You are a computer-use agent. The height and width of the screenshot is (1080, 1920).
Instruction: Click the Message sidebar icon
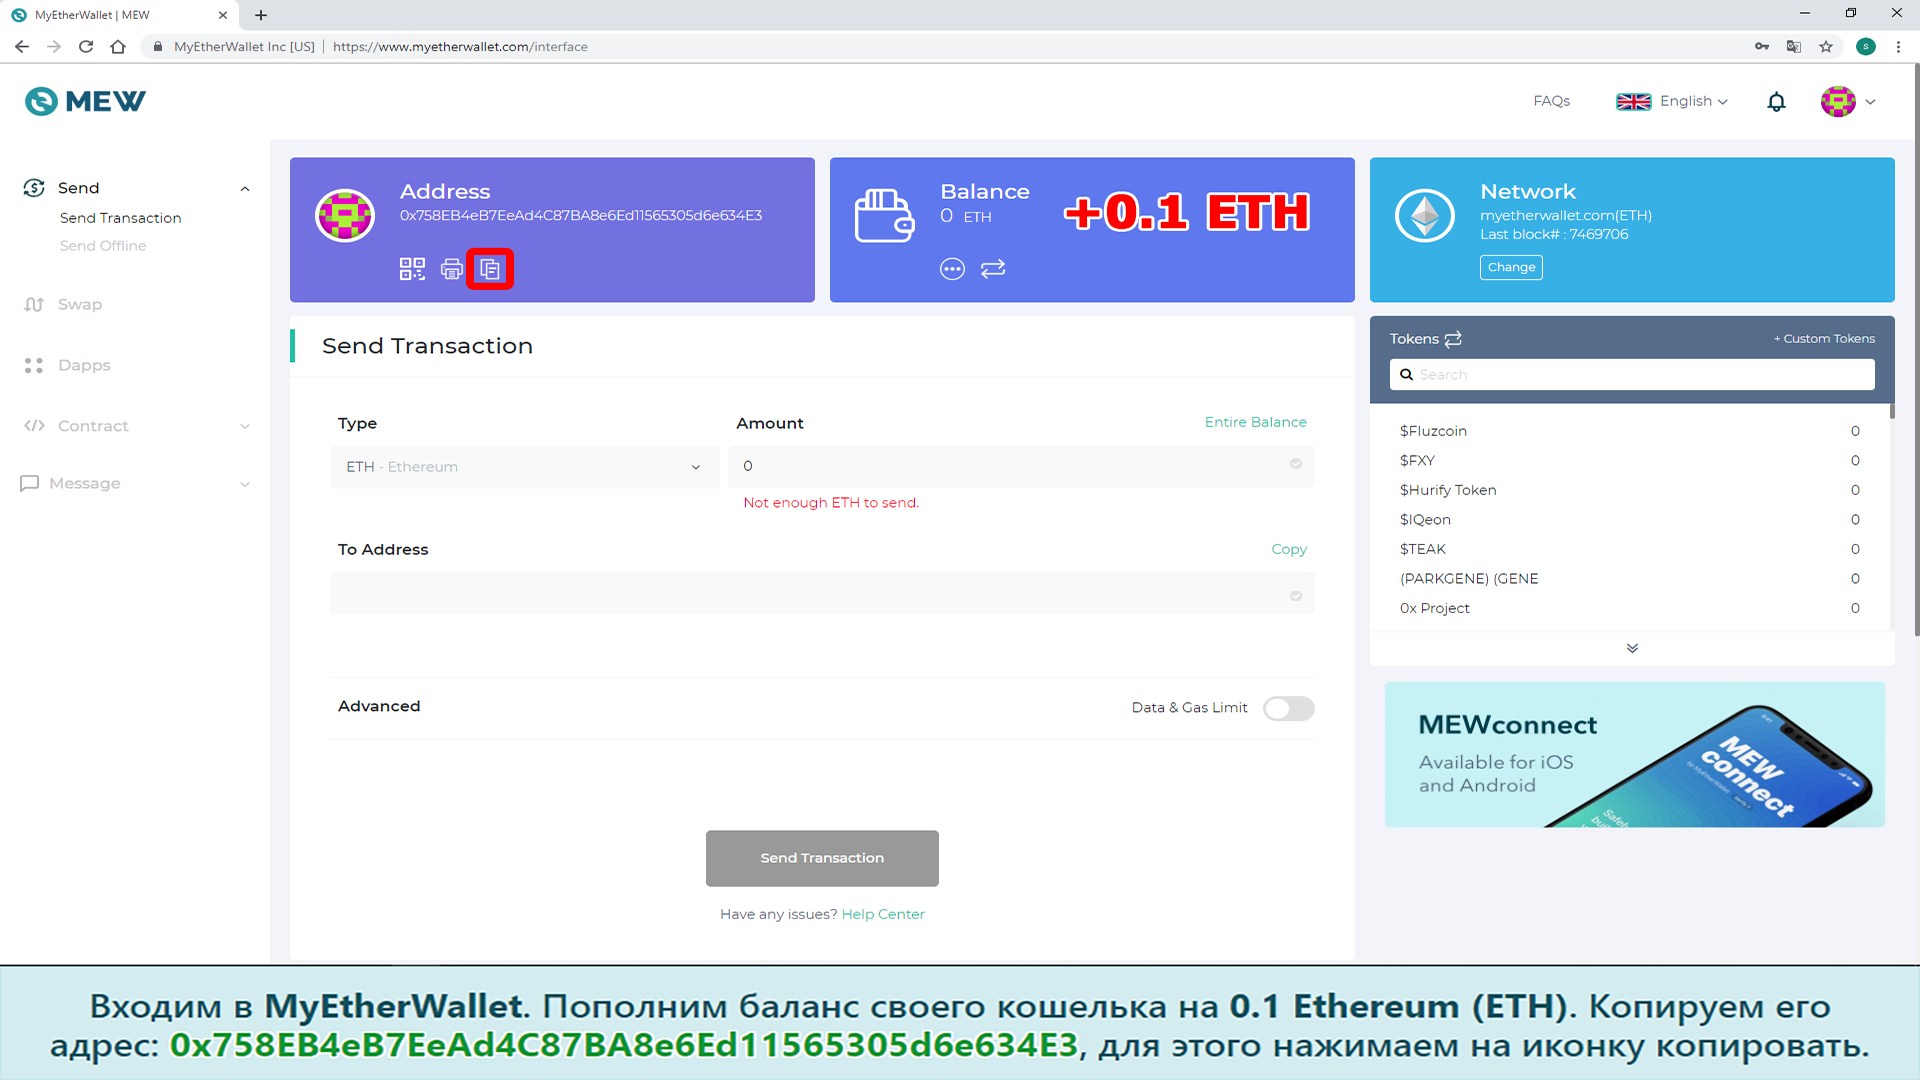pyautogui.click(x=30, y=484)
